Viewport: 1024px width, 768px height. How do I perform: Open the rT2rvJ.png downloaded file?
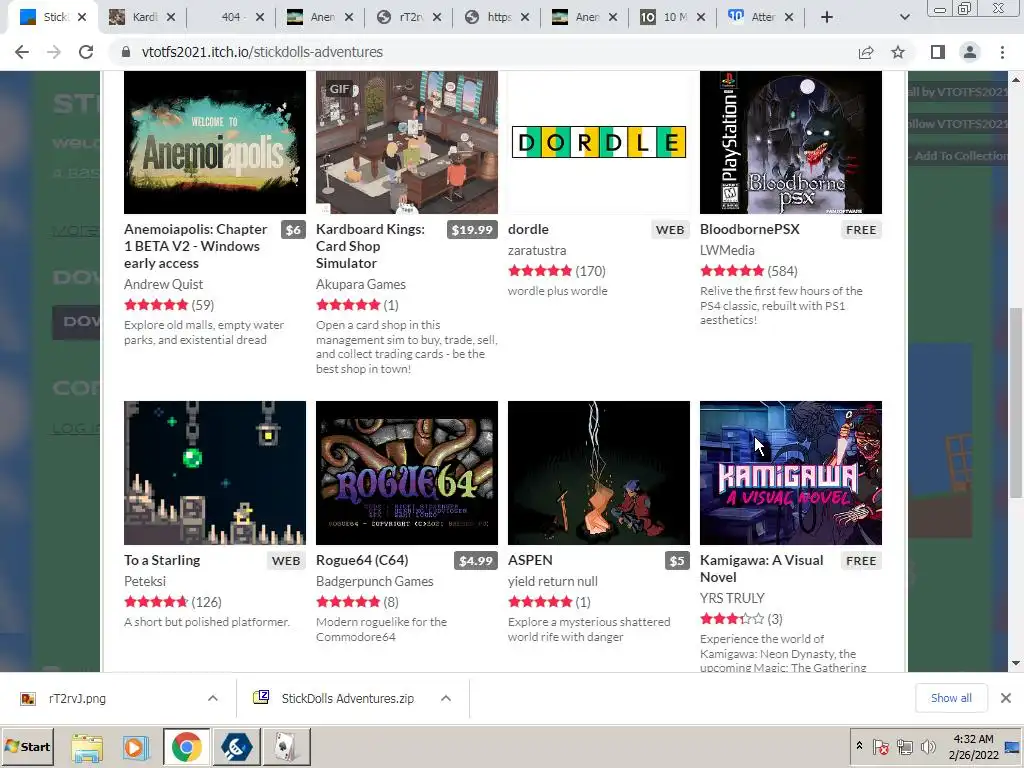tap(77, 699)
